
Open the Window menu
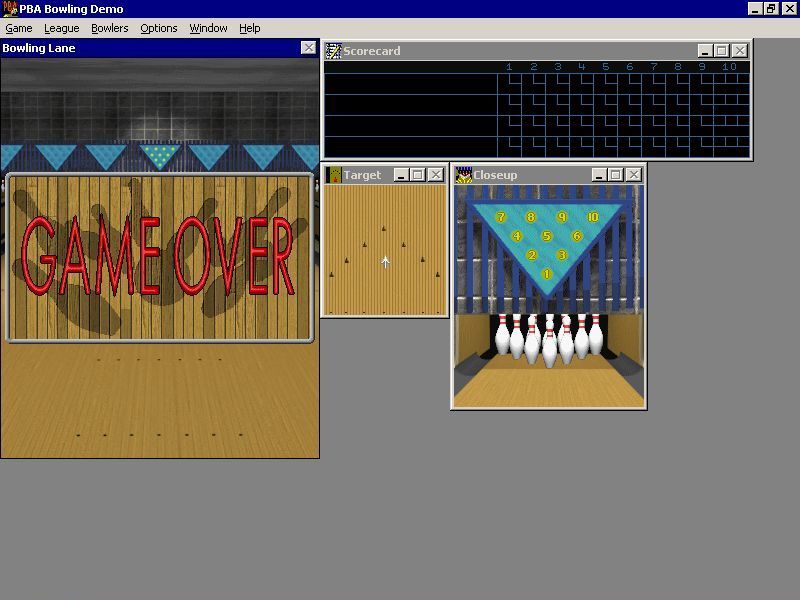pyautogui.click(x=208, y=28)
